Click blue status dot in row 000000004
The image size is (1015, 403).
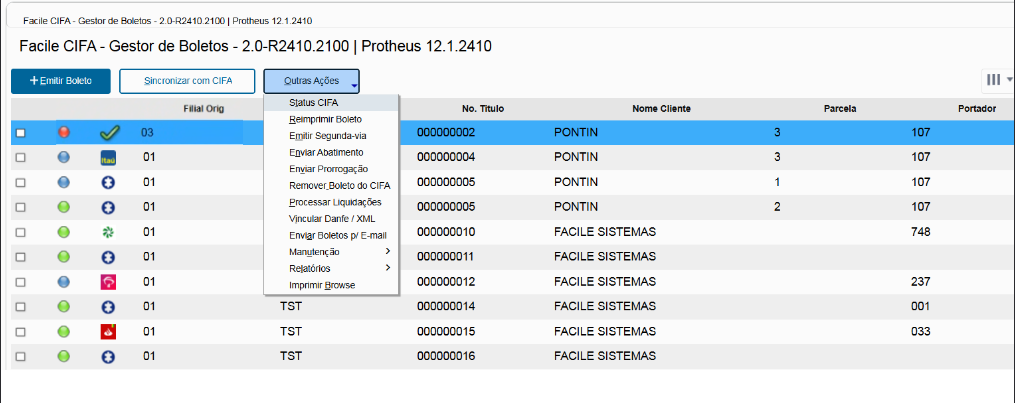coord(63,157)
